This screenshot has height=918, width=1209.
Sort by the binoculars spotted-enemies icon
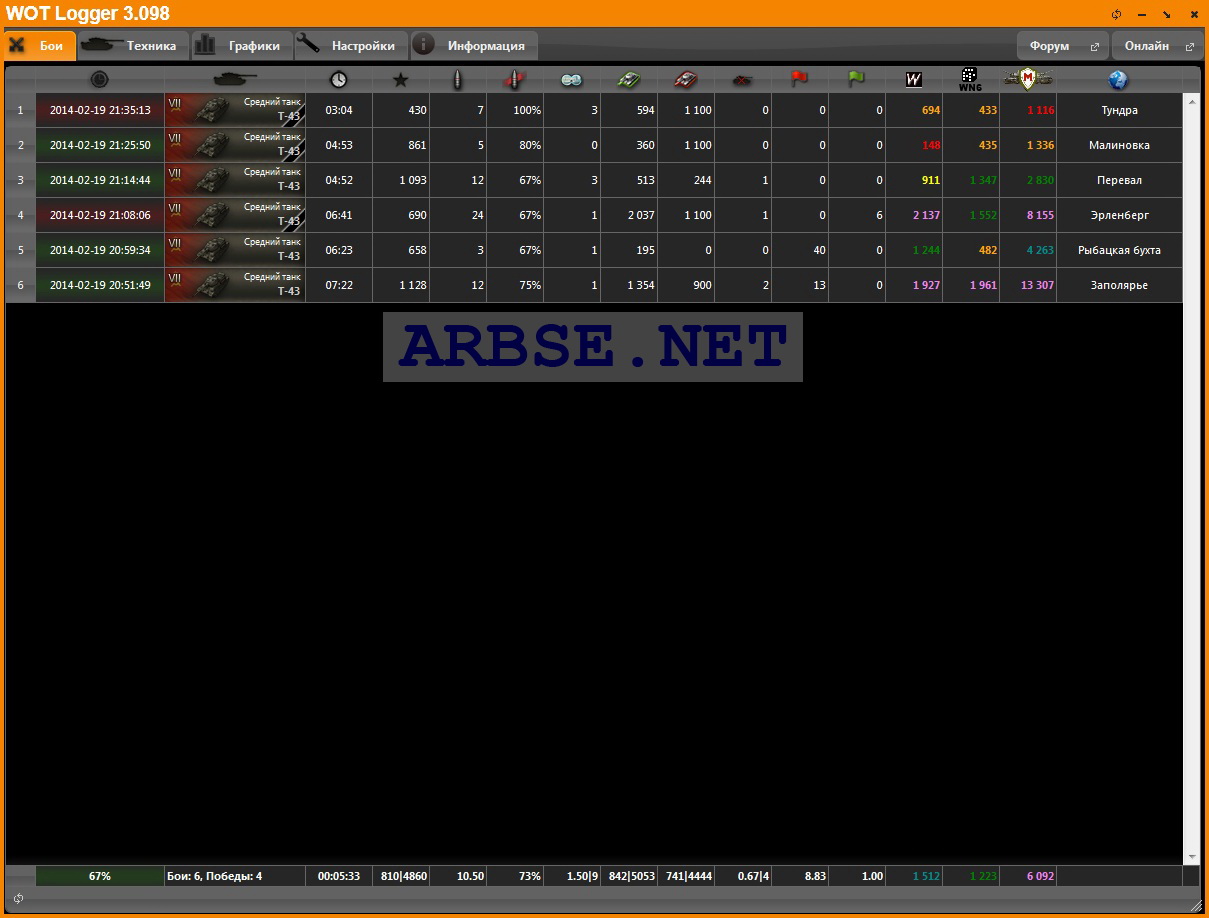click(x=571, y=80)
